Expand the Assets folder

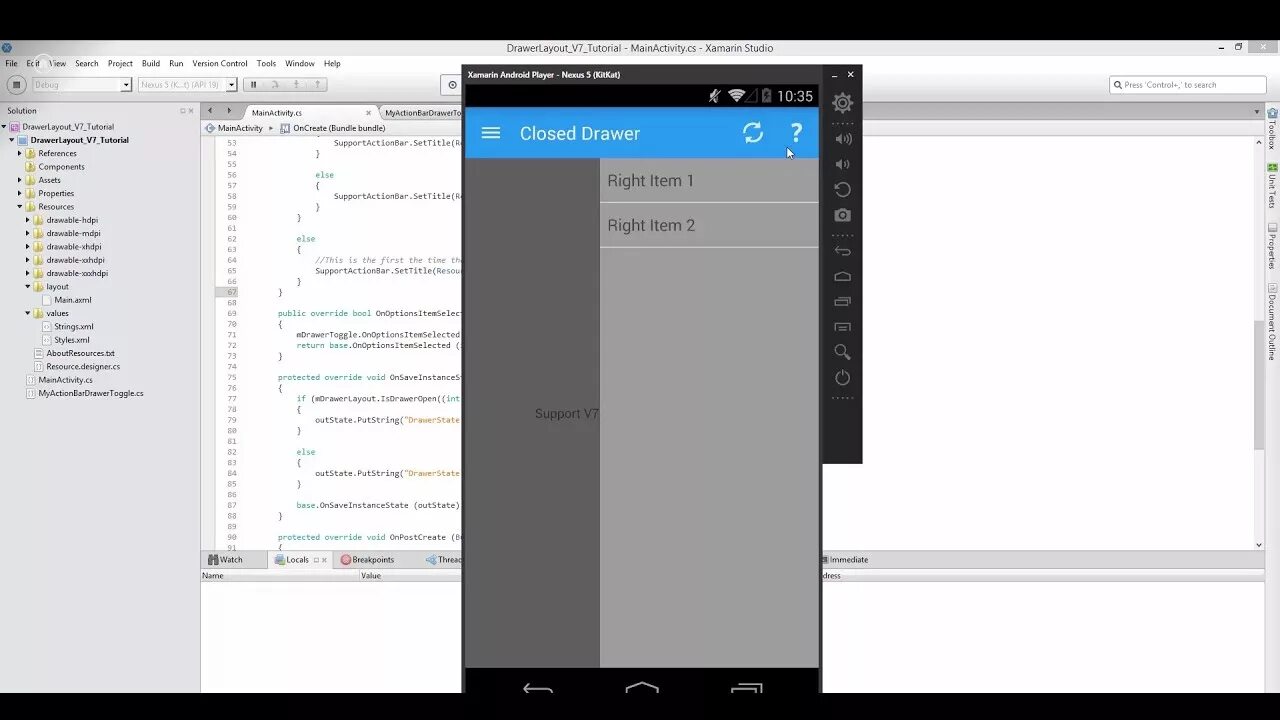coord(20,180)
